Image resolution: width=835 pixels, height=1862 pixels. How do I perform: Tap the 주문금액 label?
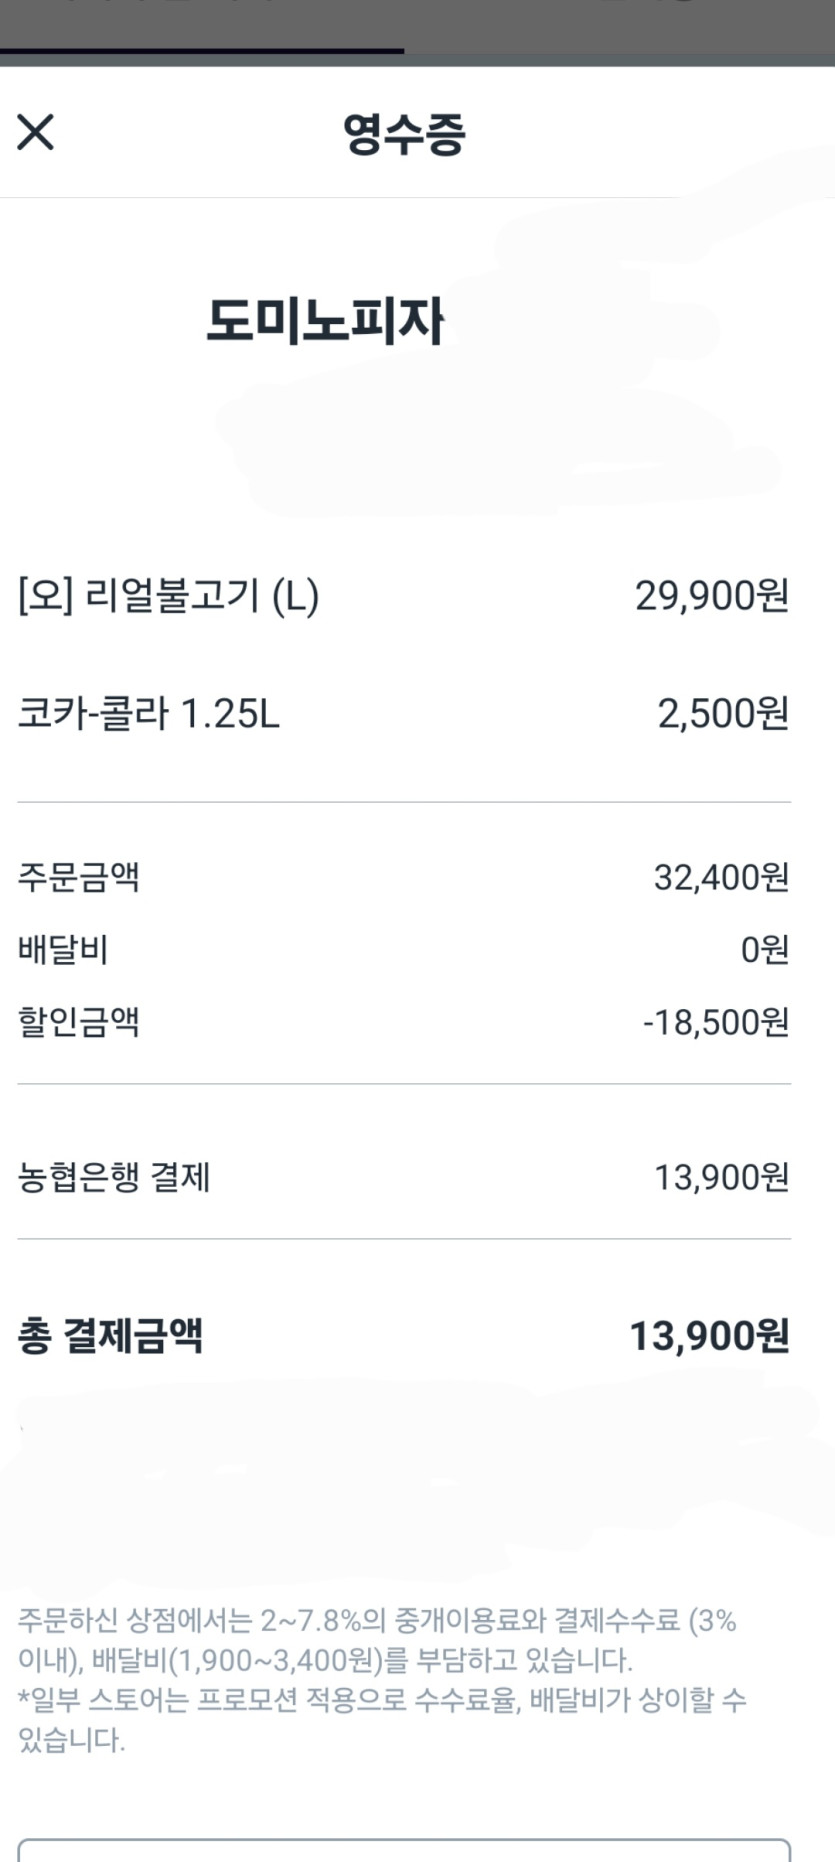pyautogui.click(x=78, y=877)
